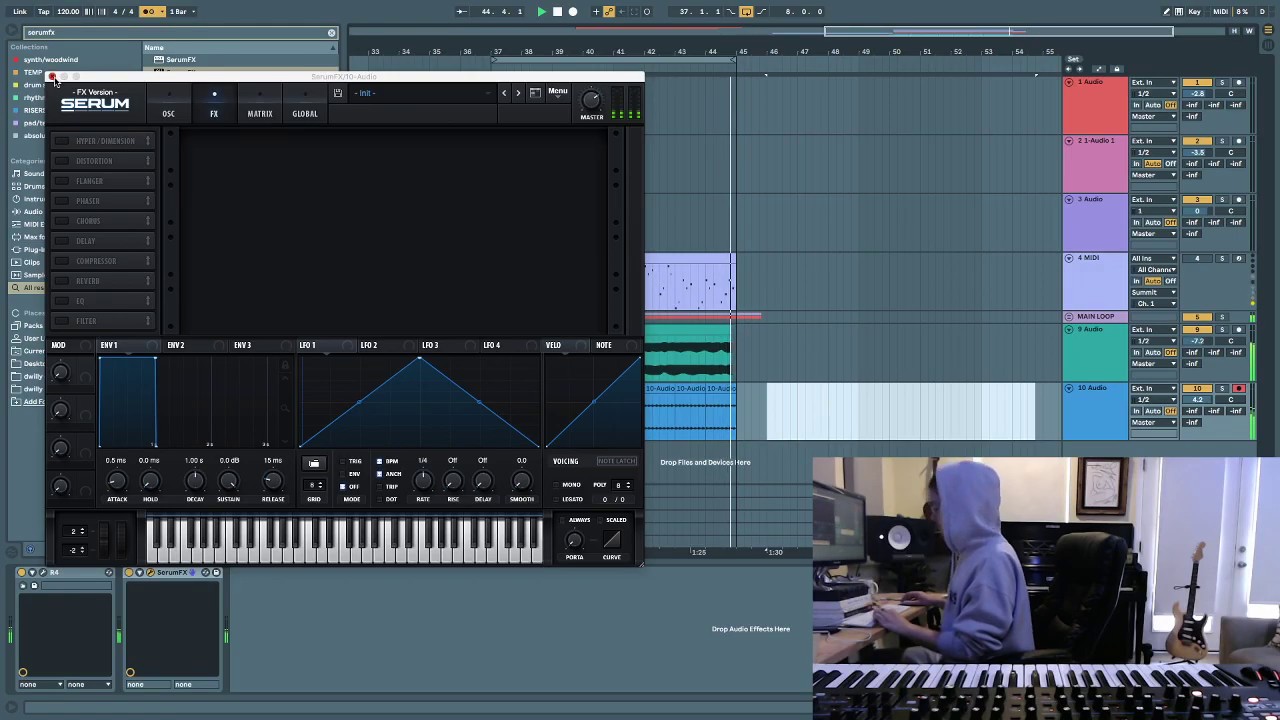Fold the 4 MIDI track
Image resolution: width=1280 pixels, height=720 pixels.
[1069, 258]
